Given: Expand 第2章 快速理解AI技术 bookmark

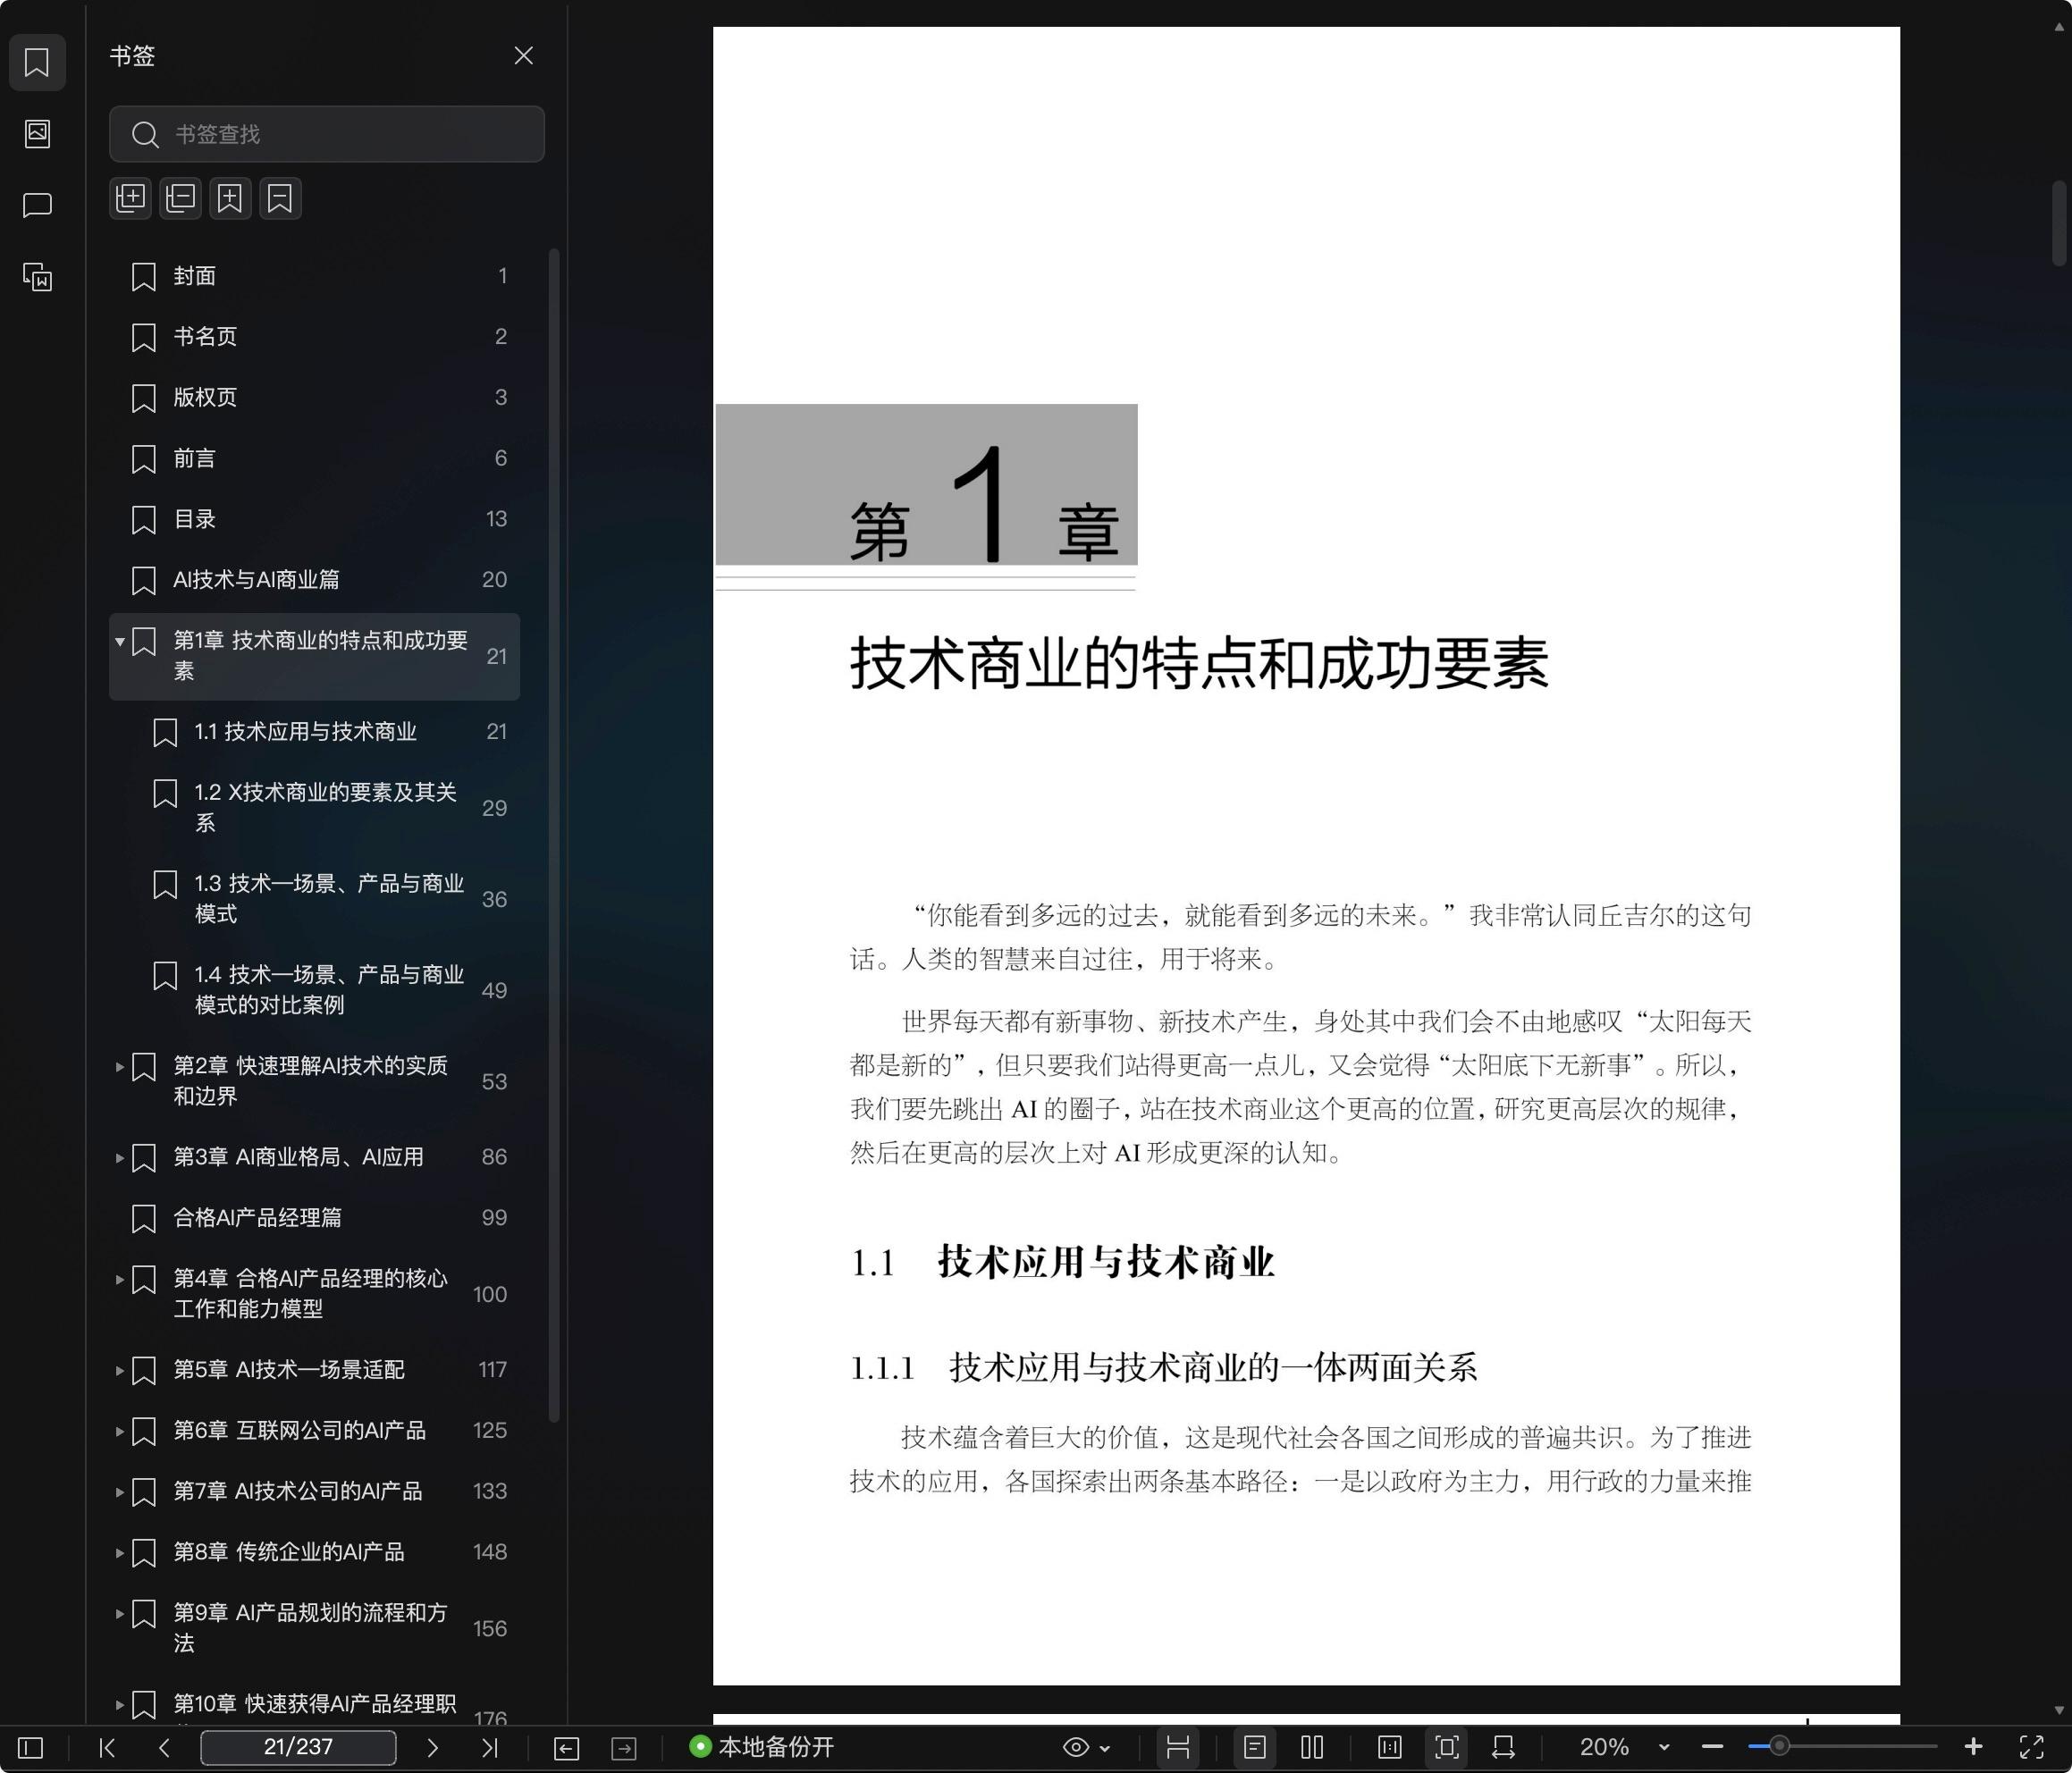Looking at the screenshot, I should tap(120, 1067).
